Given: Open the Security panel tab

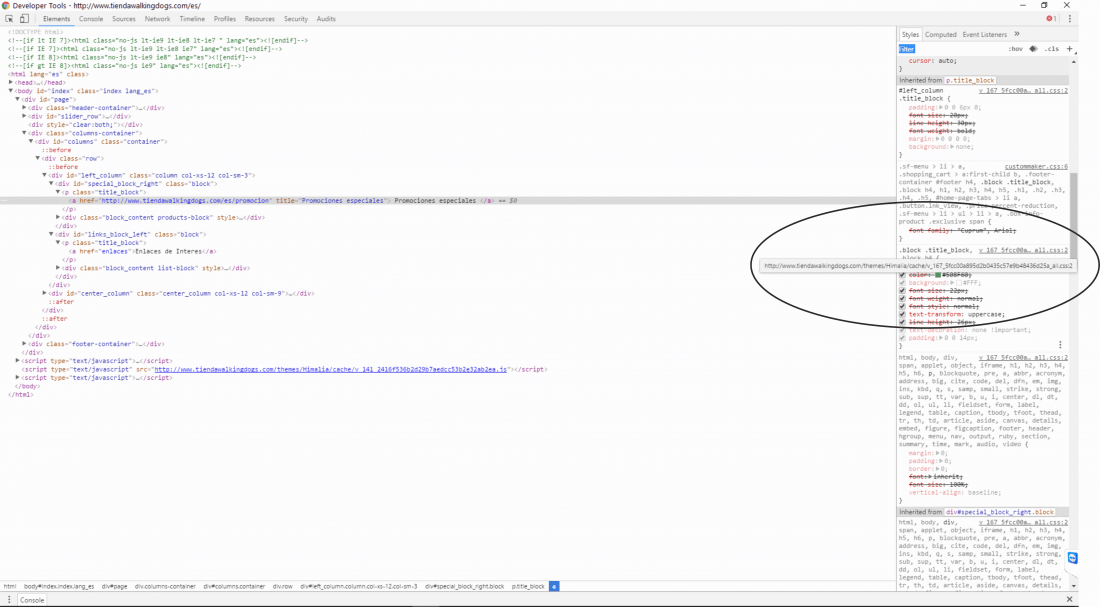Looking at the screenshot, I should [x=295, y=19].
